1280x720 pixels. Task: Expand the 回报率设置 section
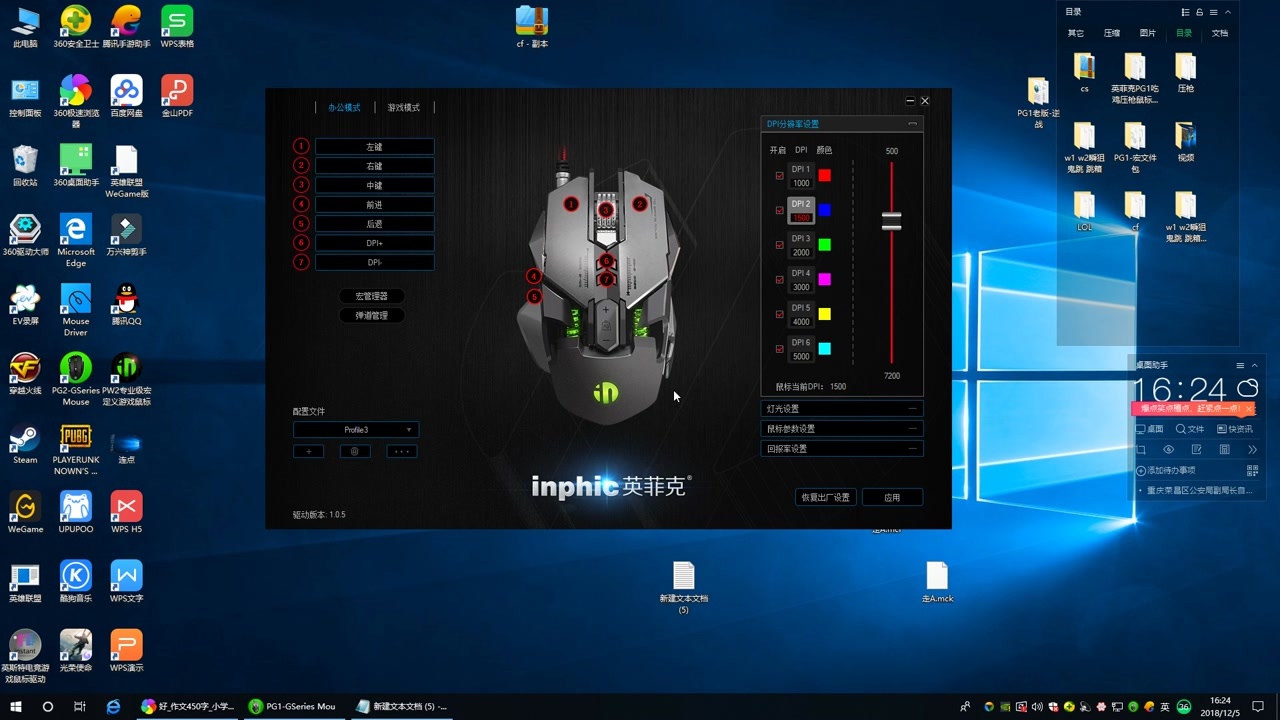841,448
